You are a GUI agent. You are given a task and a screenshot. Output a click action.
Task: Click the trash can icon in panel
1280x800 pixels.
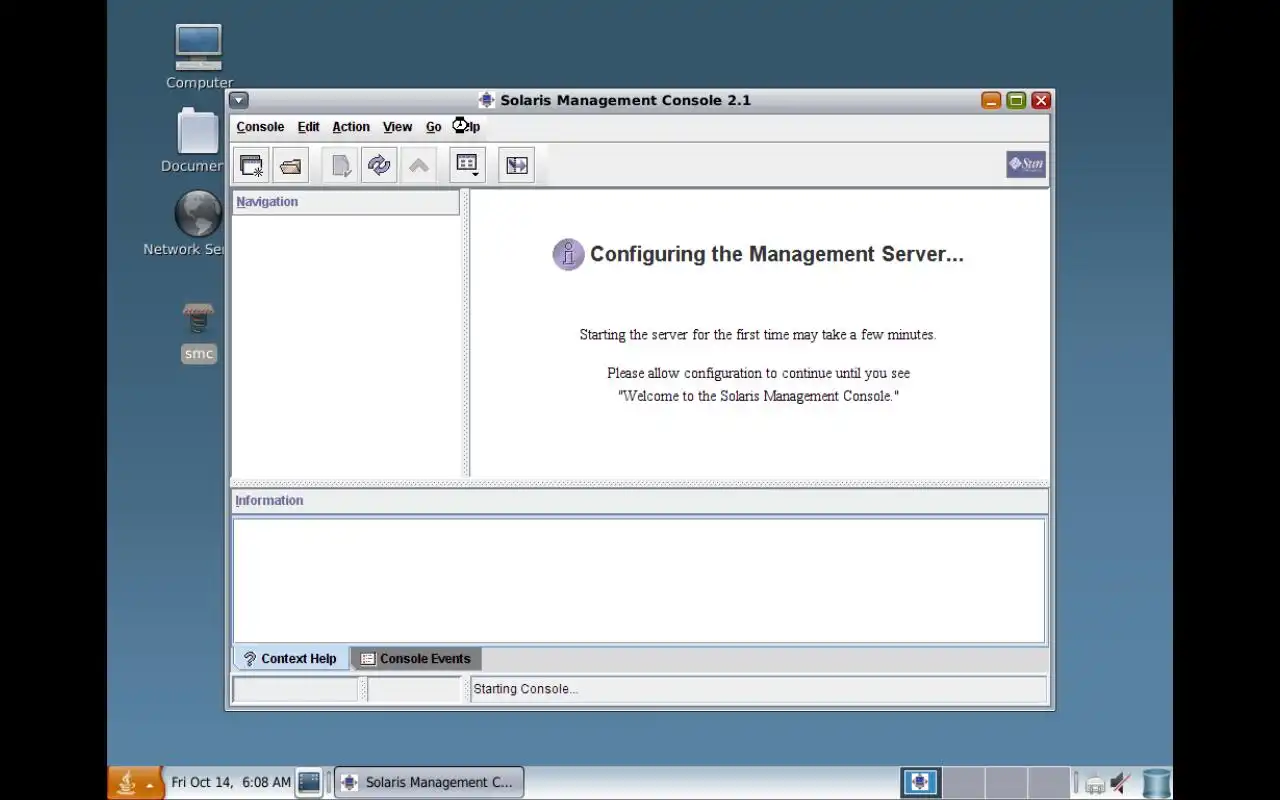click(x=1156, y=783)
